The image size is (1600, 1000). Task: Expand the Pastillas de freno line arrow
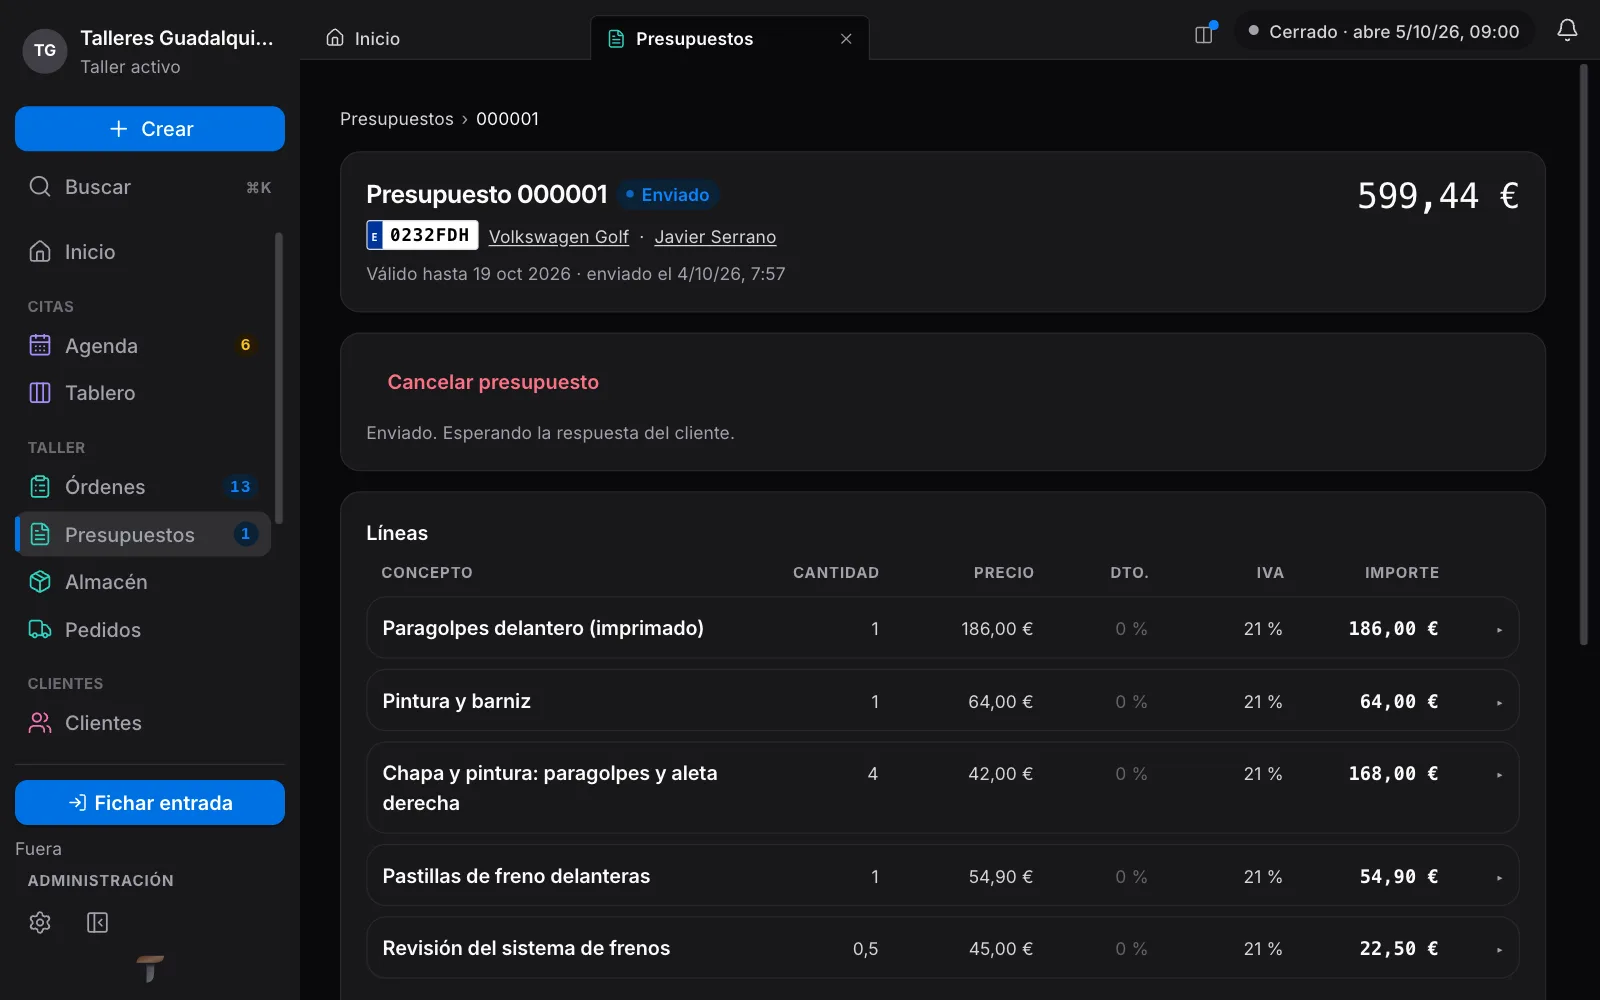tap(1499, 878)
